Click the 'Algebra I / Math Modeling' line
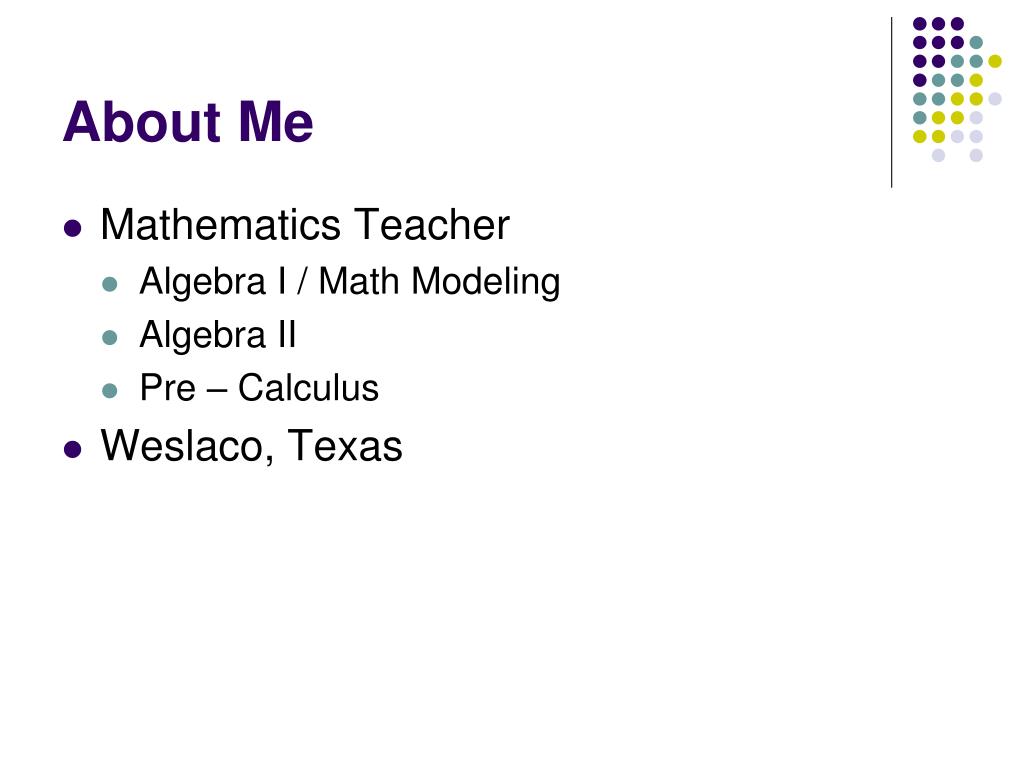 (x=349, y=281)
